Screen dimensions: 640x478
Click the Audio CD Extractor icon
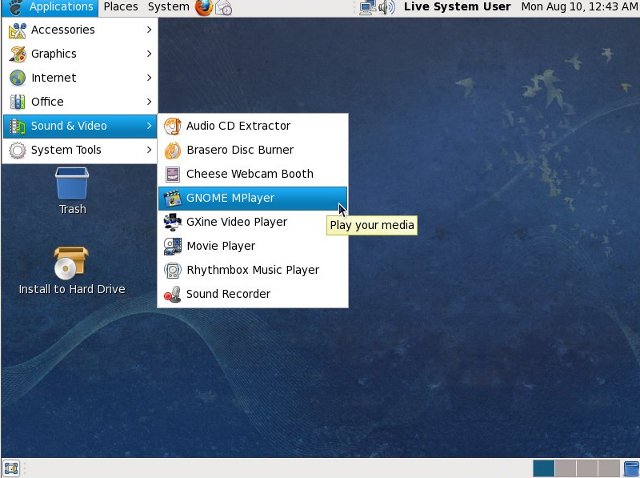173,126
